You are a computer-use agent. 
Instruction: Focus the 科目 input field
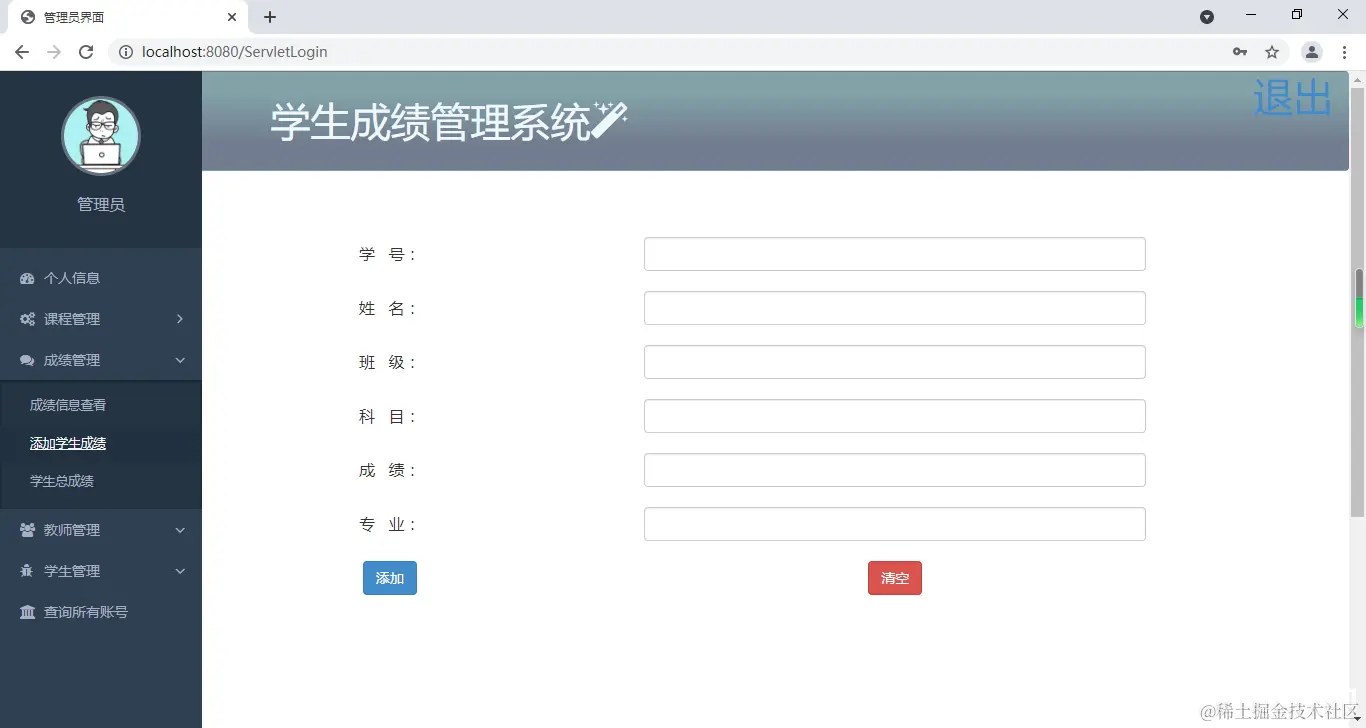tap(895, 416)
